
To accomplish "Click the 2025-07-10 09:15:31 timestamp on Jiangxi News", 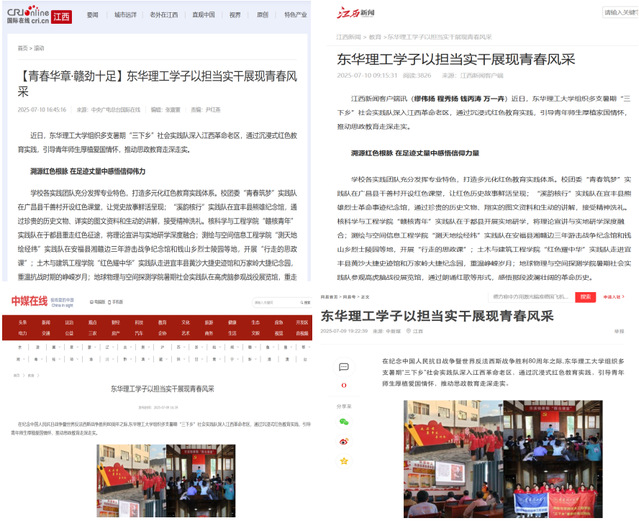I will 367,75.
